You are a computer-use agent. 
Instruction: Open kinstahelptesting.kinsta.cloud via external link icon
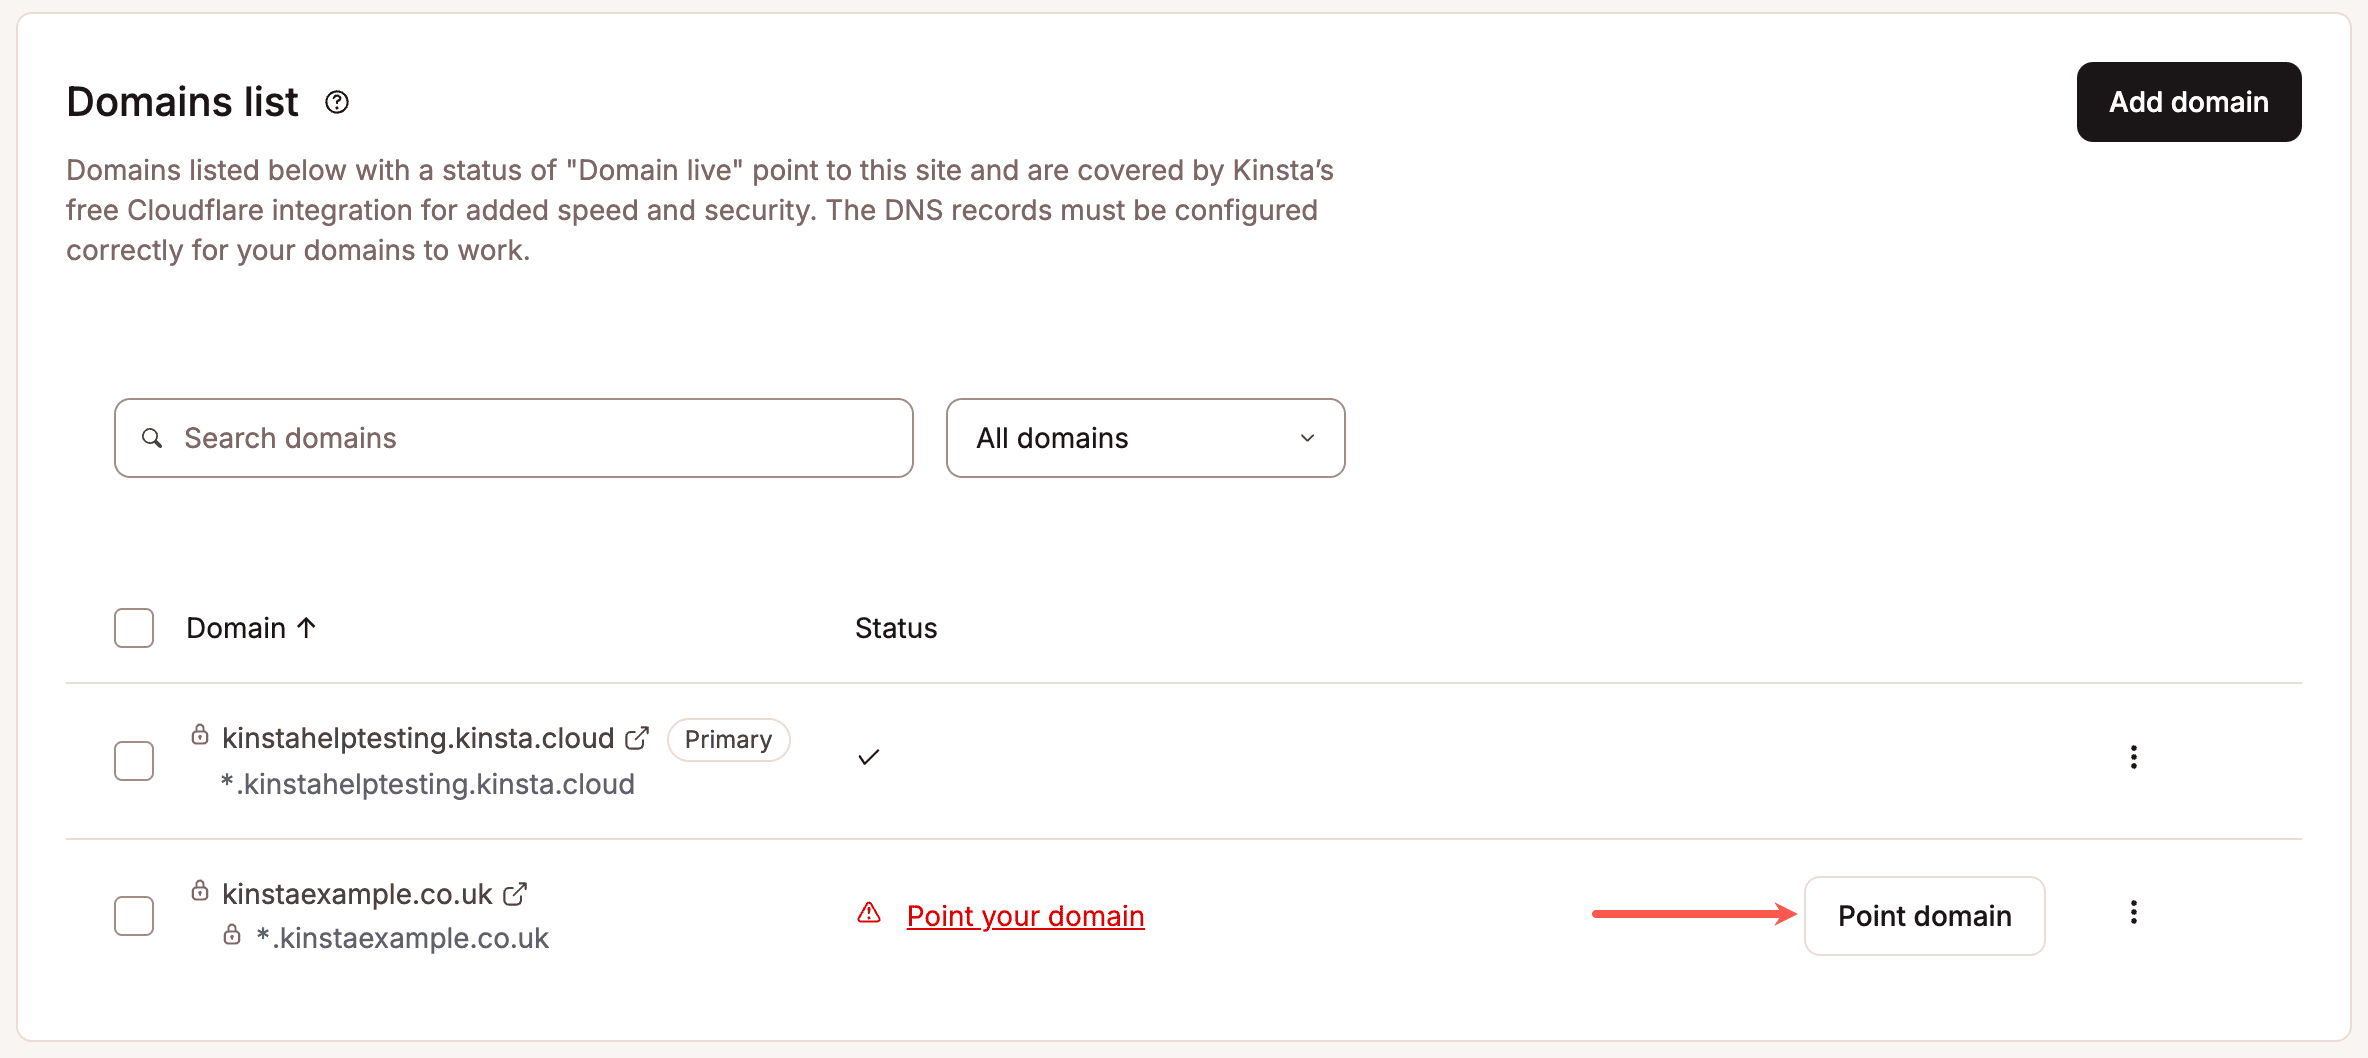637,736
